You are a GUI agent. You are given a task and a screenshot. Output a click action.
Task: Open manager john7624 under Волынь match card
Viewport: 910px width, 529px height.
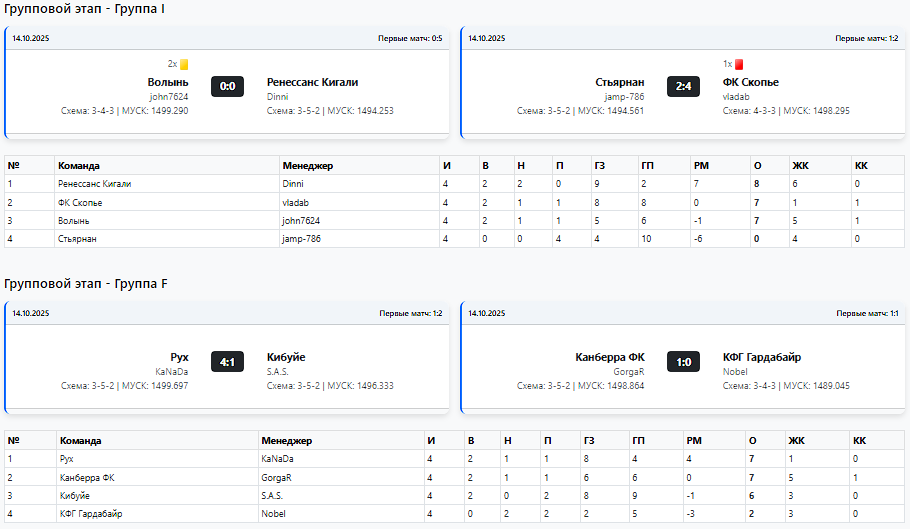(169, 97)
